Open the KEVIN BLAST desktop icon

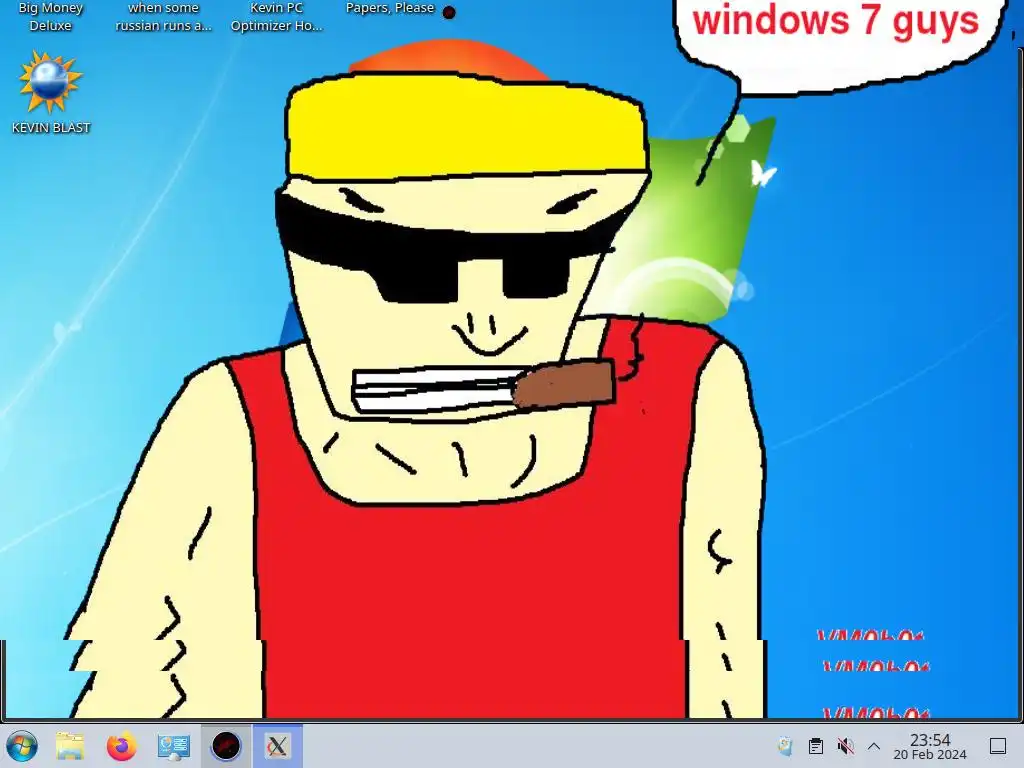point(51,93)
